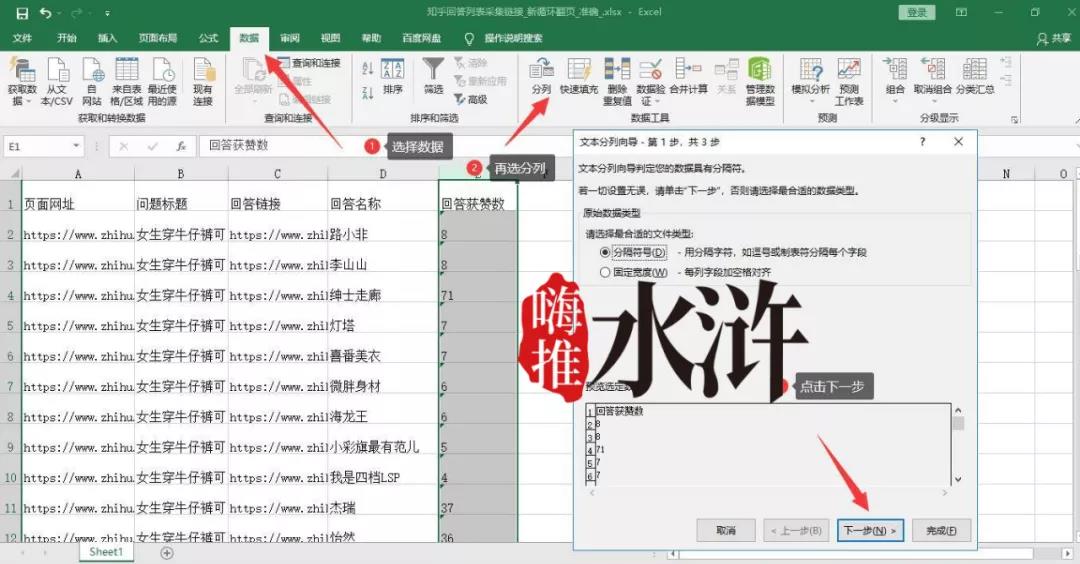Click 预测工作表 (Forecast Sheet) icon
1080x564 pixels.
(x=849, y=70)
